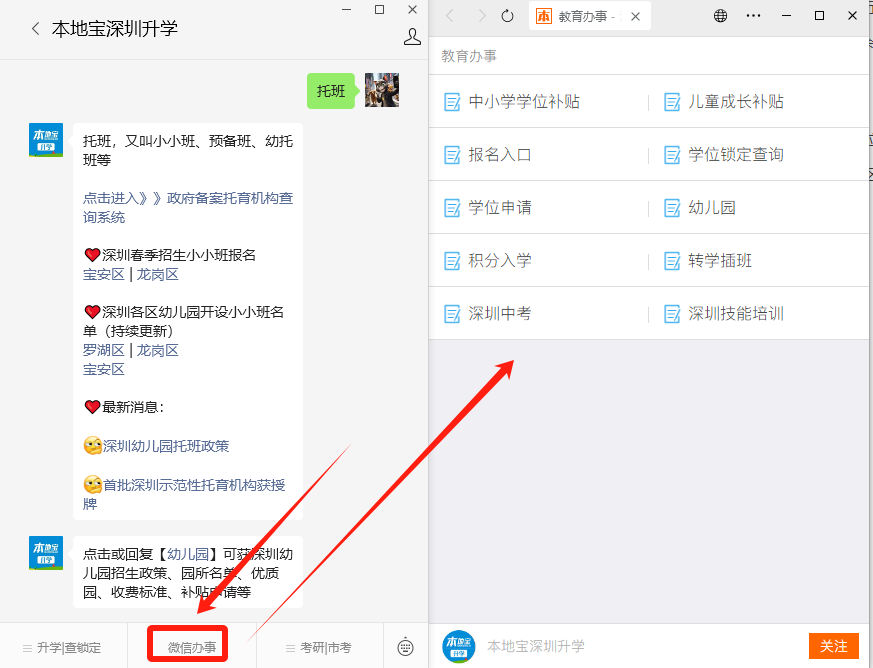
Task: Open sender's avatar thumbnail next to 托班
Action: pyautogui.click(x=382, y=90)
